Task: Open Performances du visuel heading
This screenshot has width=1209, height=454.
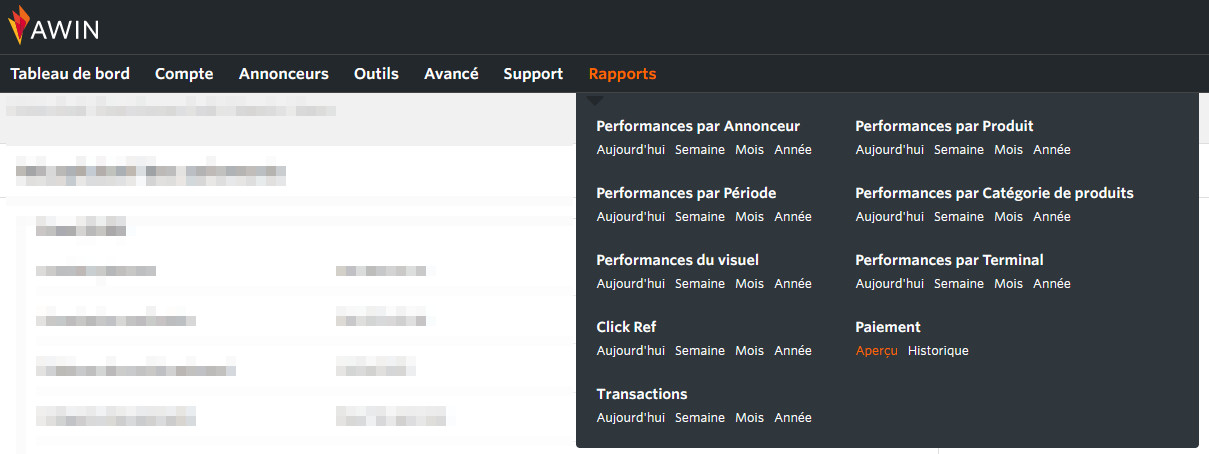Action: click(x=677, y=260)
